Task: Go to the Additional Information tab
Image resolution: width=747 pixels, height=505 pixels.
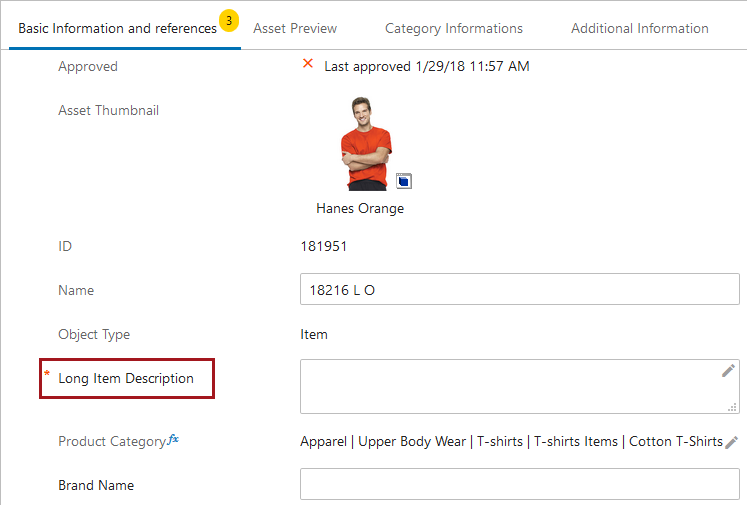Action: tap(639, 28)
